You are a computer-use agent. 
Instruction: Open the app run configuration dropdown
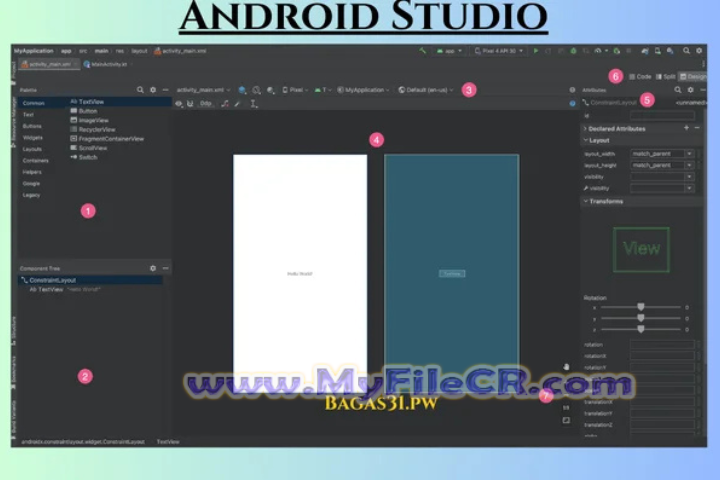pyautogui.click(x=449, y=51)
